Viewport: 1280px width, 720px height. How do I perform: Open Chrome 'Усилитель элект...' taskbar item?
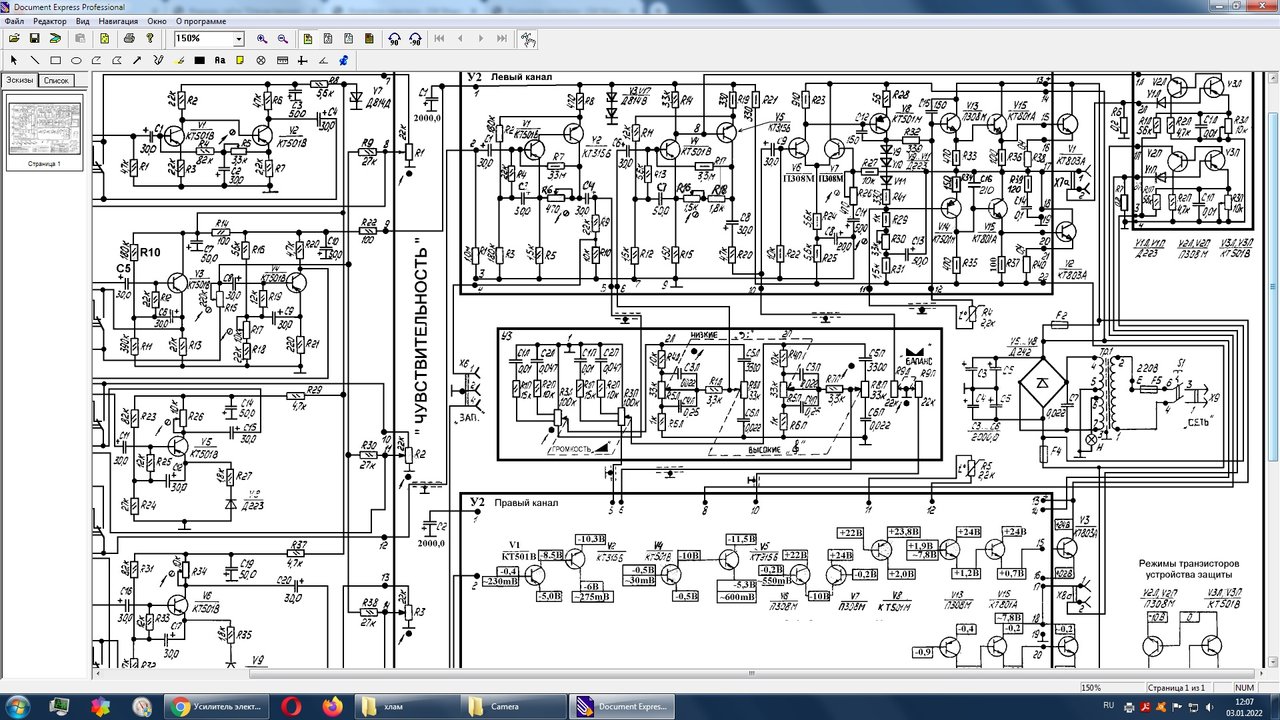pyautogui.click(x=216, y=706)
